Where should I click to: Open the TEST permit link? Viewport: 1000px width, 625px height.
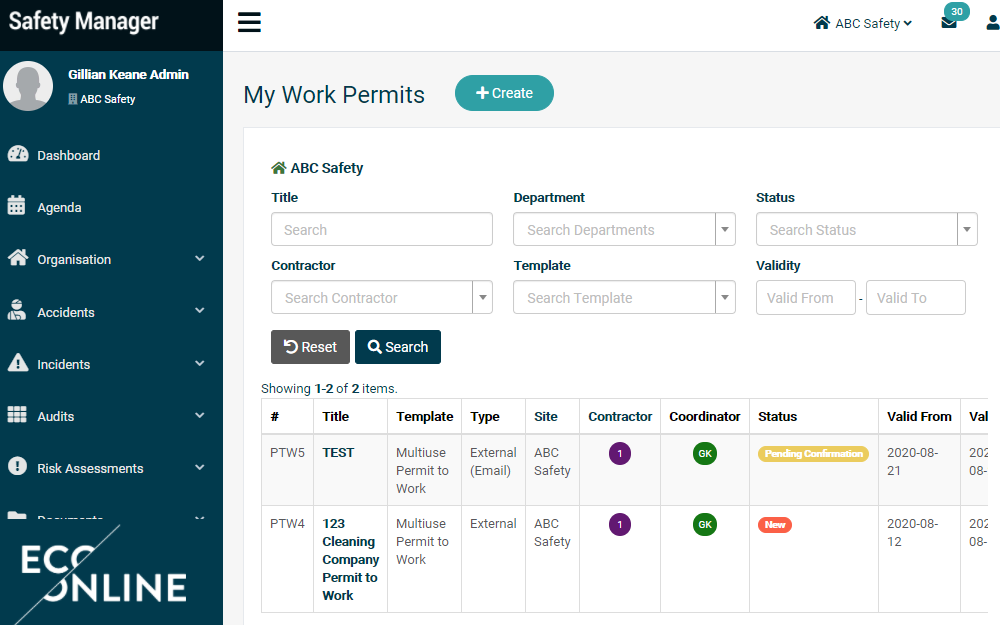(x=338, y=453)
